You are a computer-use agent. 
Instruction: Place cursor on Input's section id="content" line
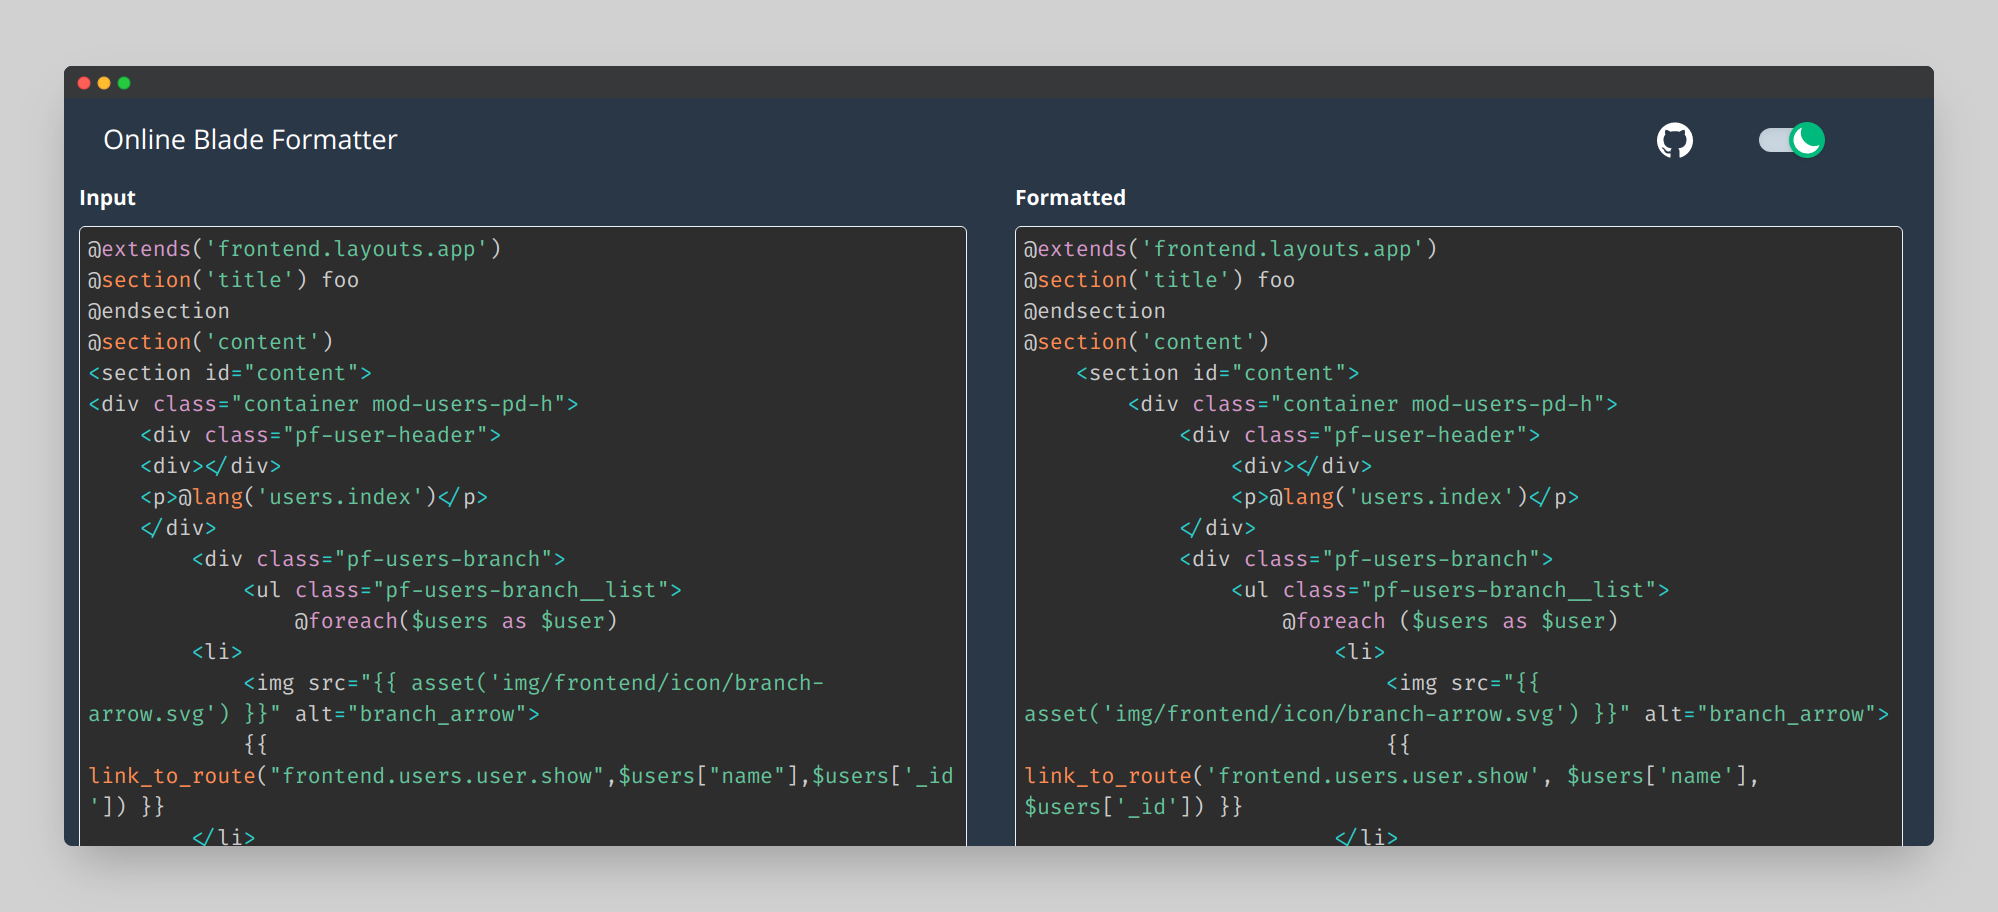pyautogui.click(x=230, y=373)
